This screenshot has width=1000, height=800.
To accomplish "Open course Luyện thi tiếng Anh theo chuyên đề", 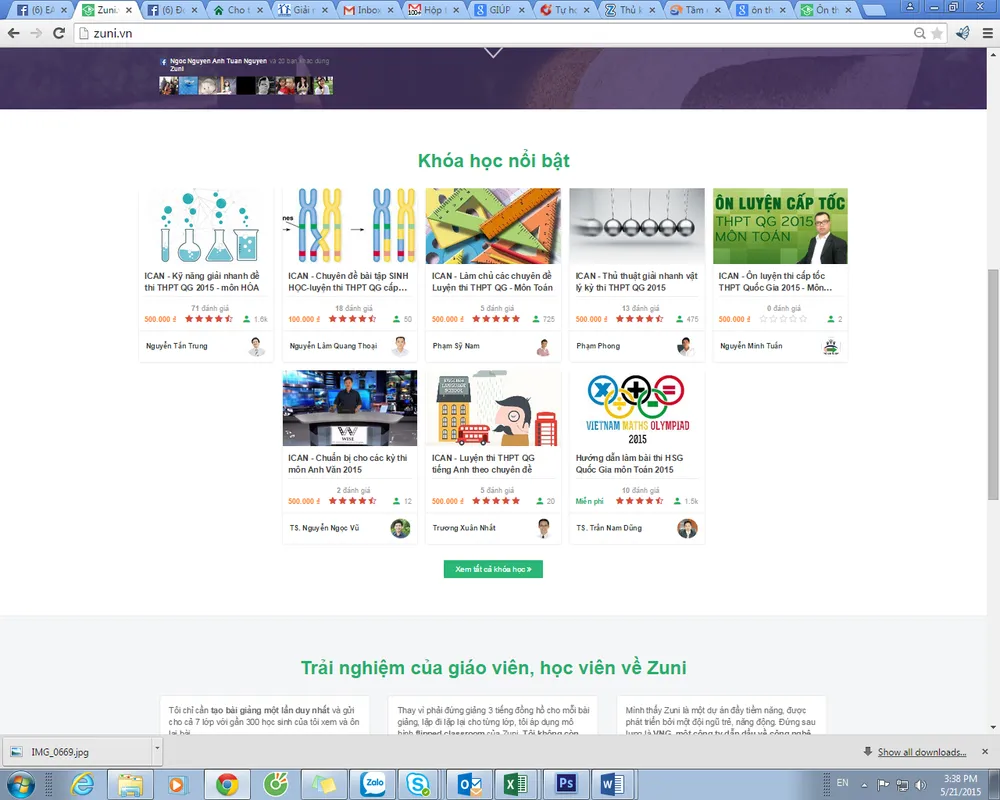I will 483,464.
